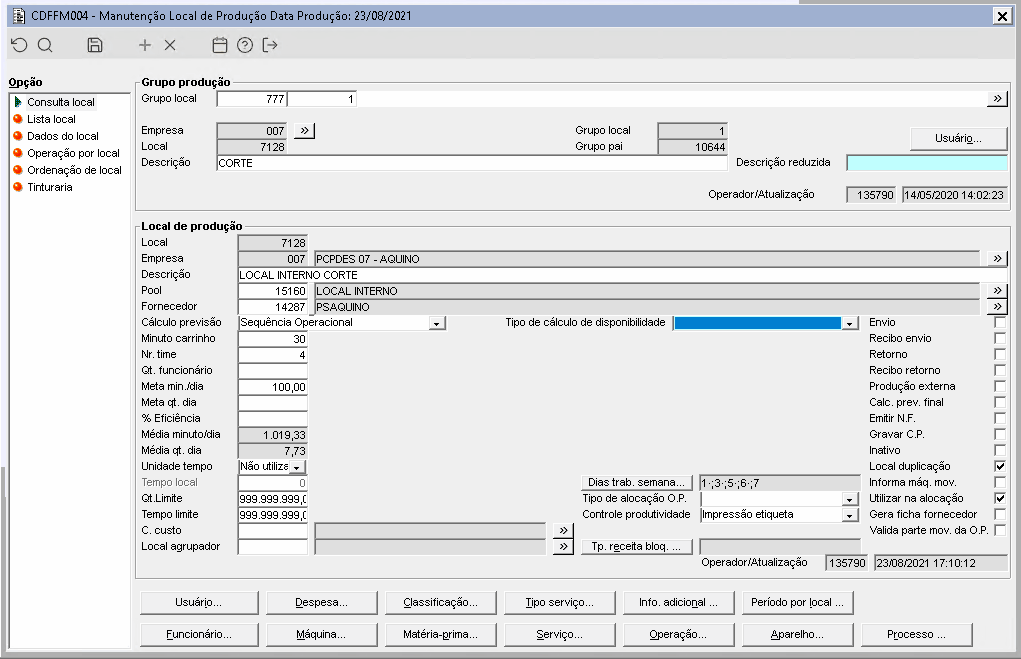Click the % Eficiência input field
The width and height of the screenshot is (1021, 659).
click(273, 419)
